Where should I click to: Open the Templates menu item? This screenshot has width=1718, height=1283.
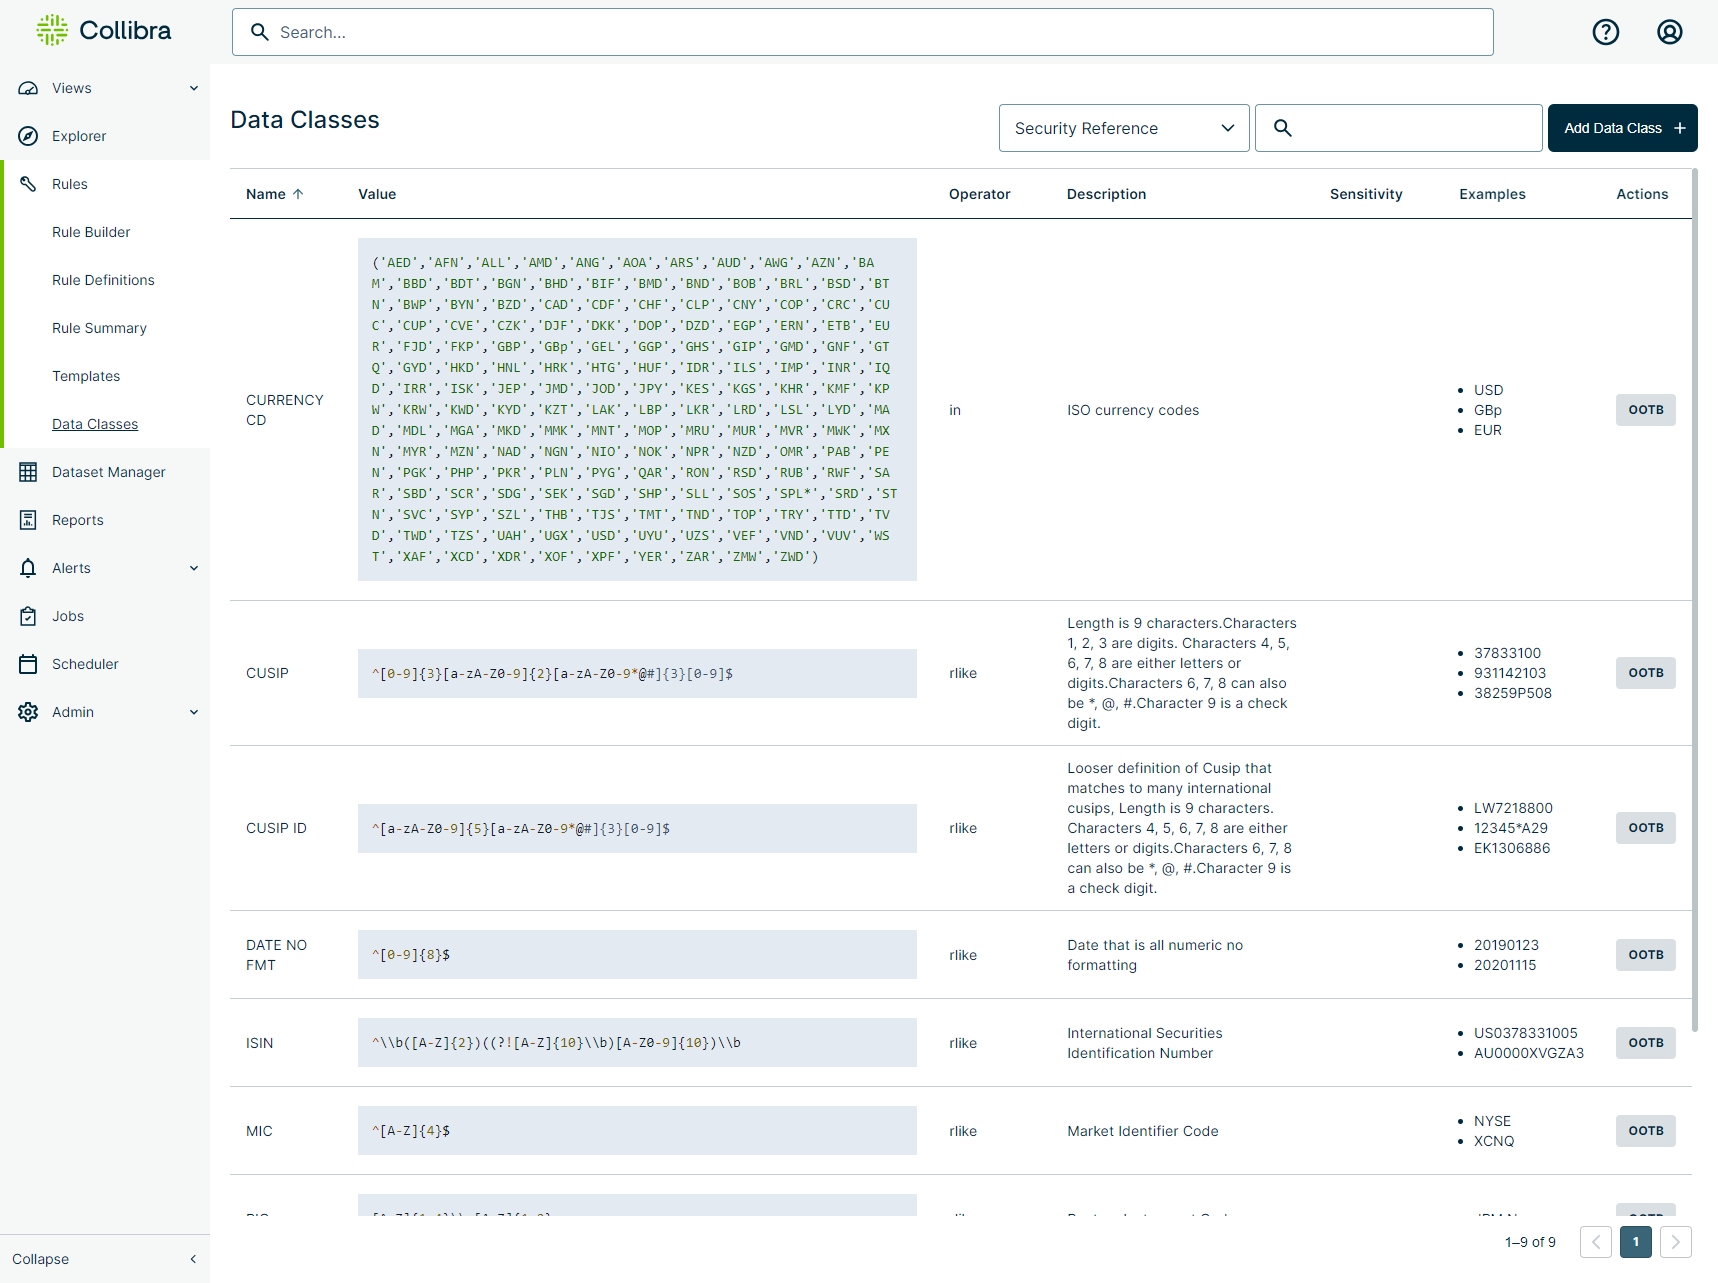tap(86, 376)
